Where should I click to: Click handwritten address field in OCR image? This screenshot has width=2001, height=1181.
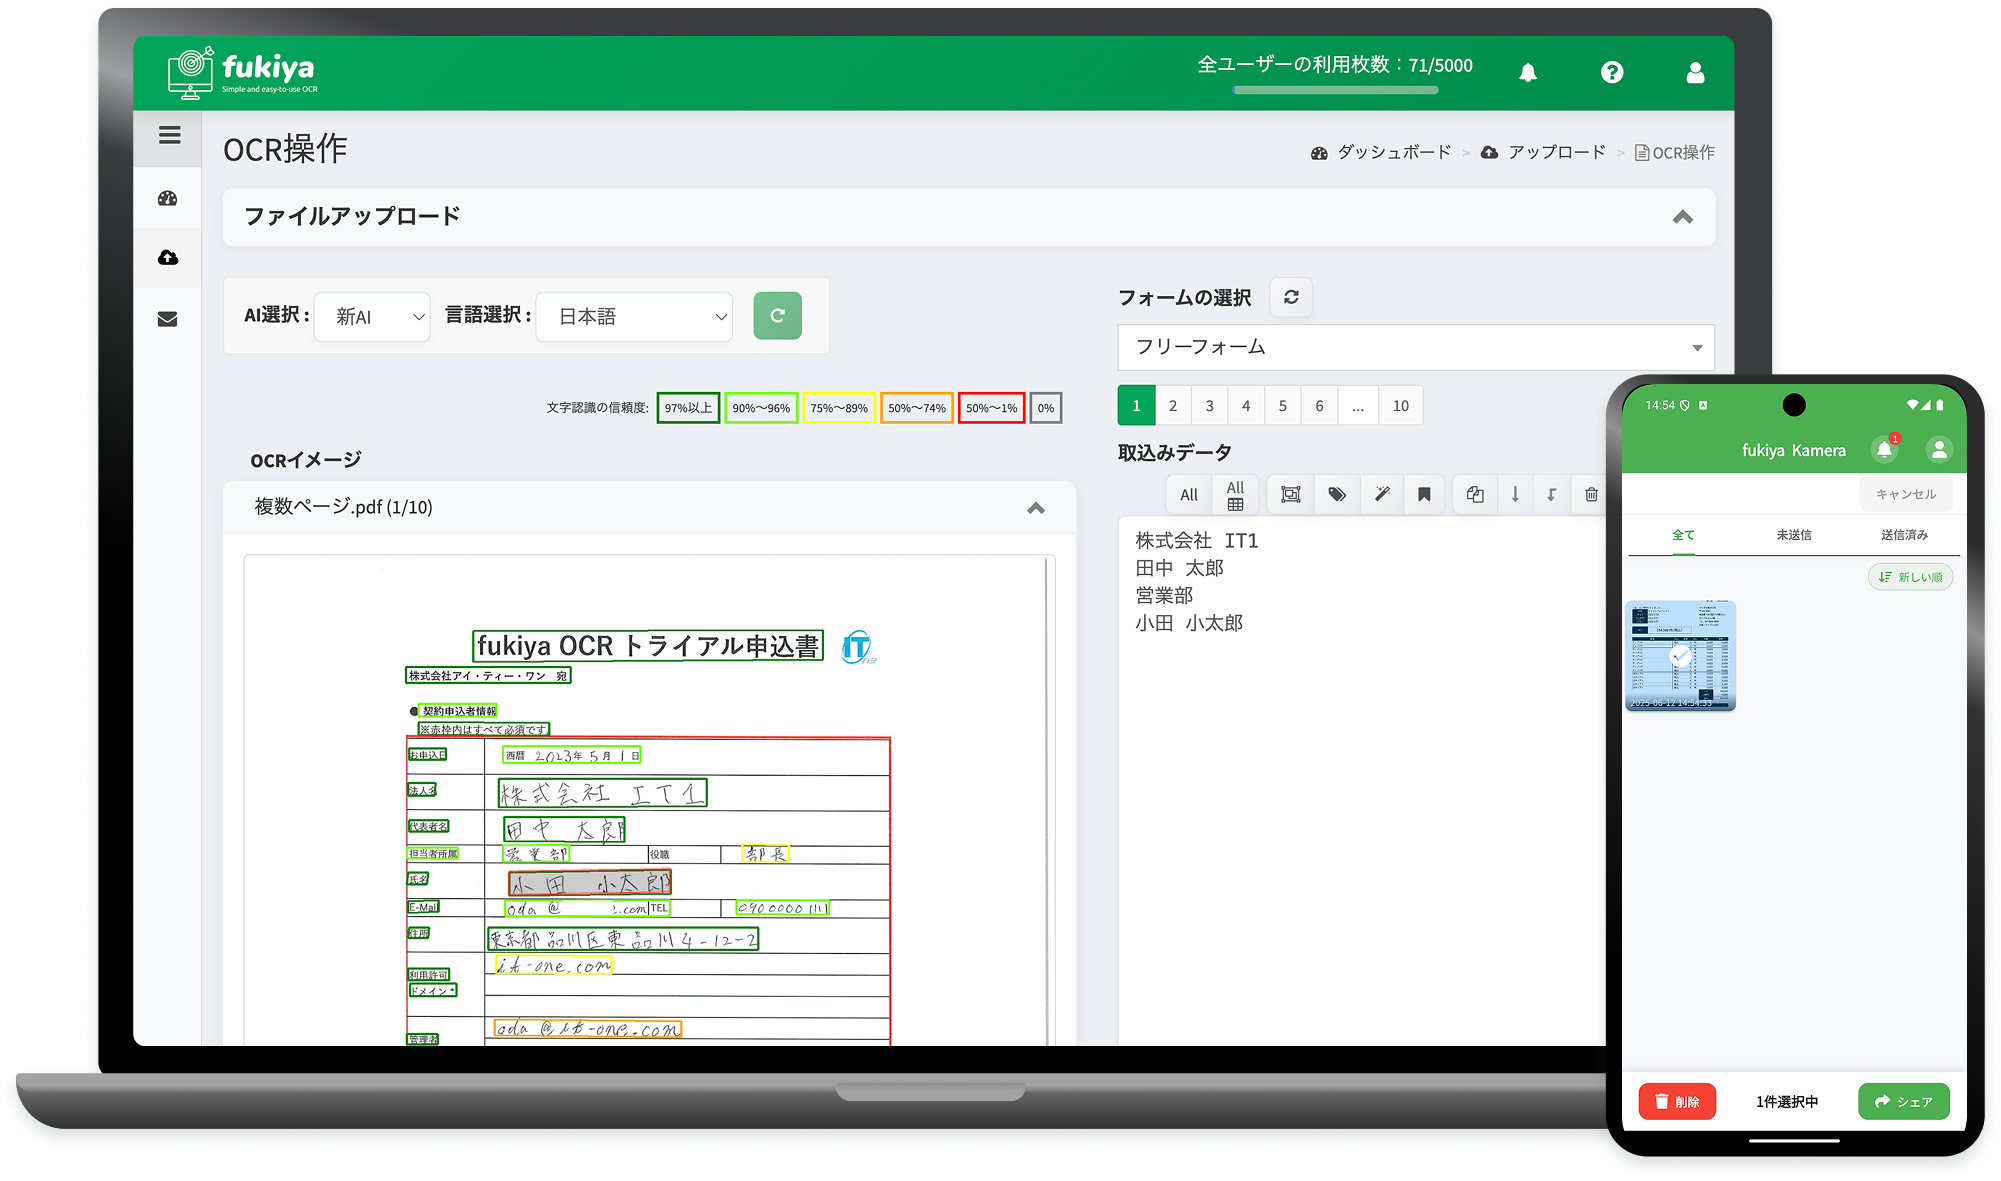pos(623,940)
